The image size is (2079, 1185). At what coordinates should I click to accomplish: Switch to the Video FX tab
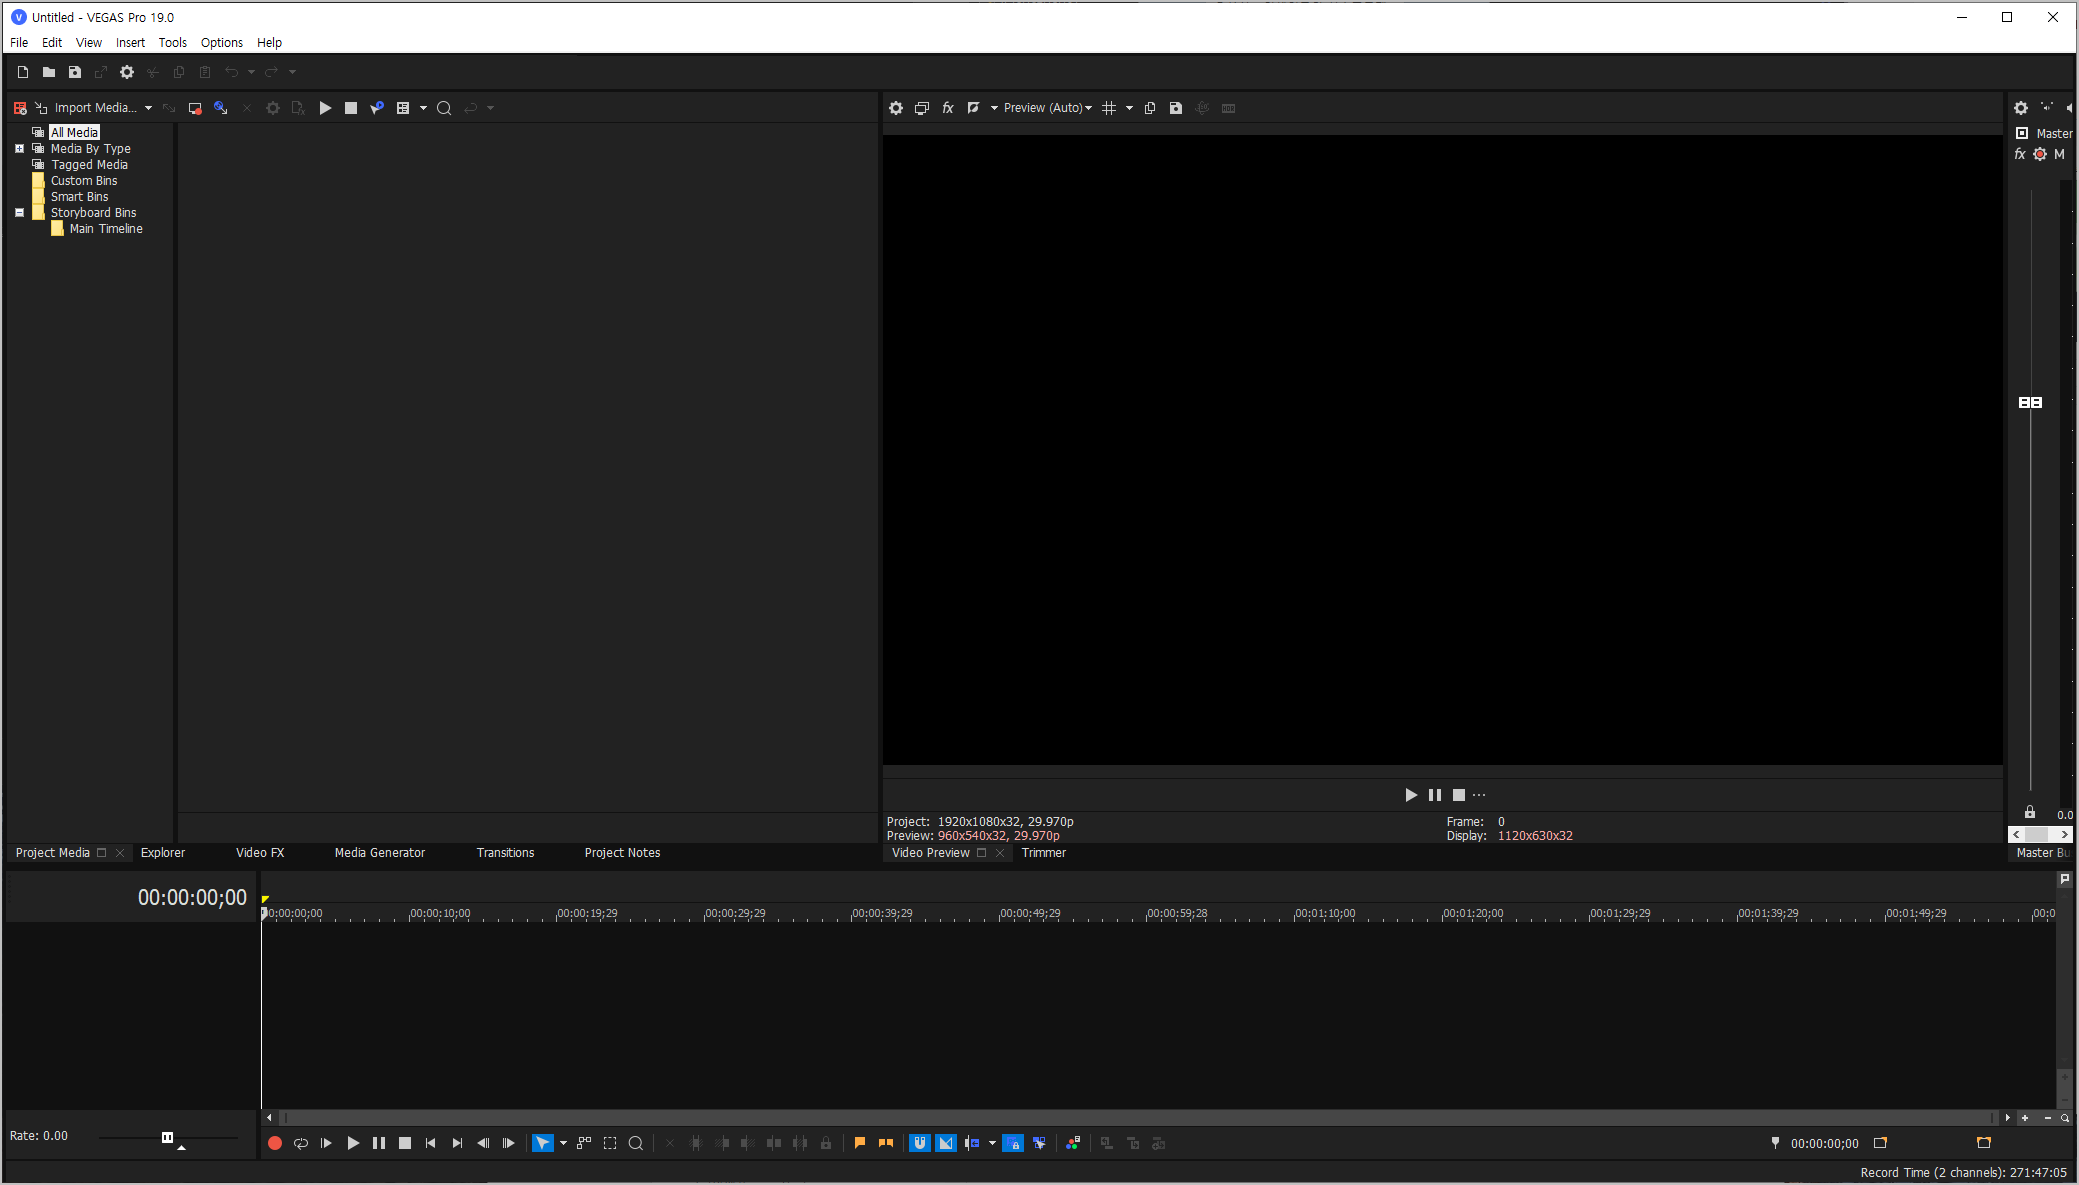(x=260, y=853)
